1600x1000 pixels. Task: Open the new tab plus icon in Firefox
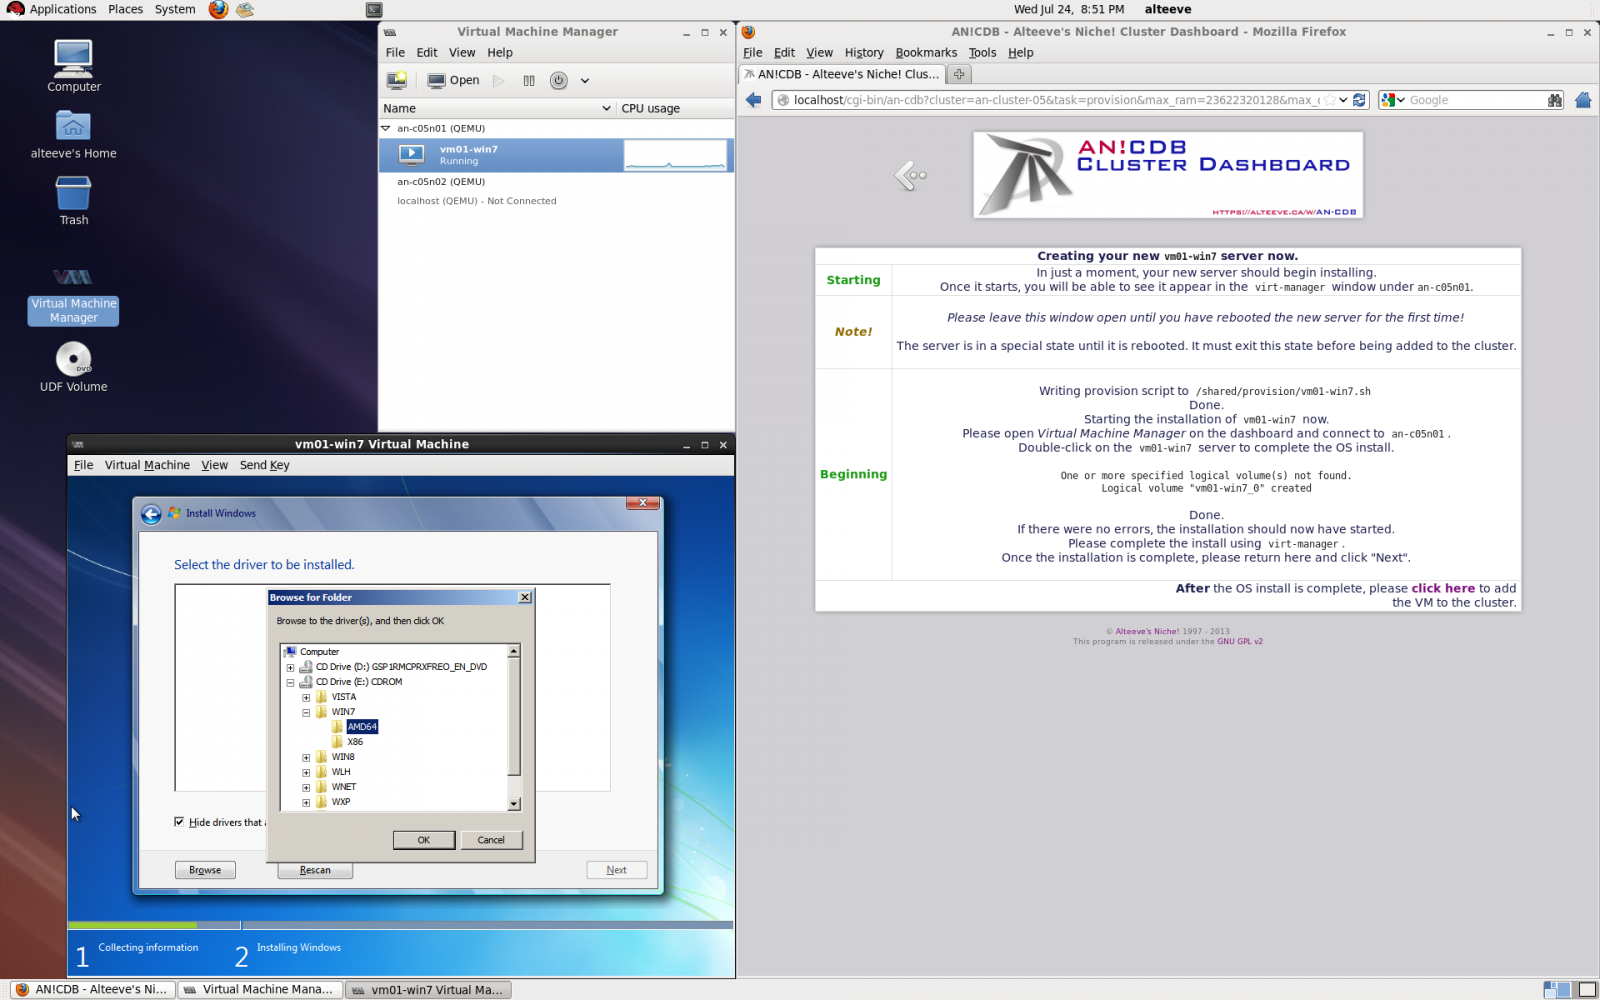959,74
